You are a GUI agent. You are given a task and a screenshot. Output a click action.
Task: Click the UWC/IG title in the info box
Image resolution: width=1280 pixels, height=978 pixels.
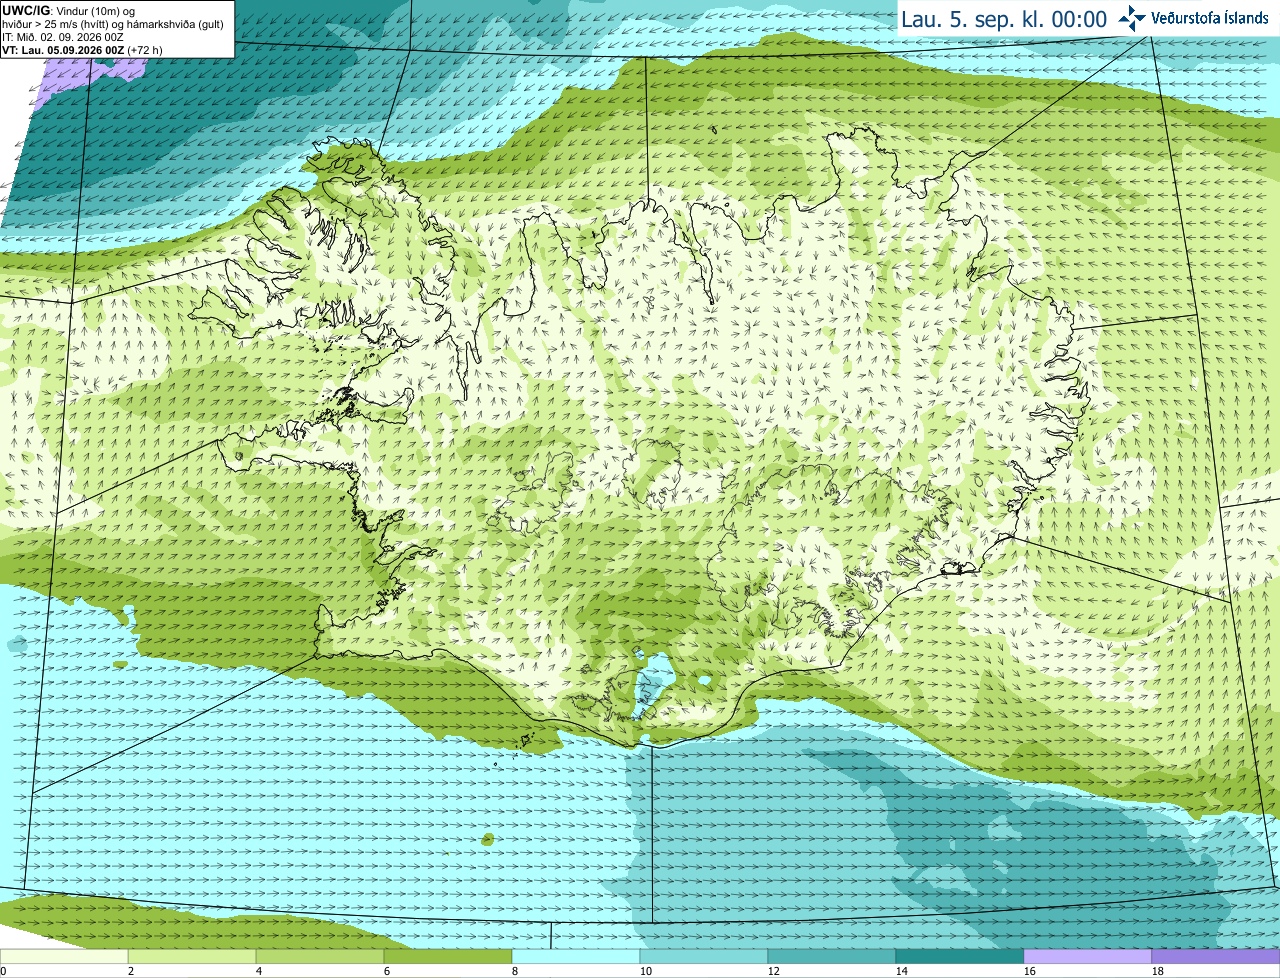click(27, 10)
